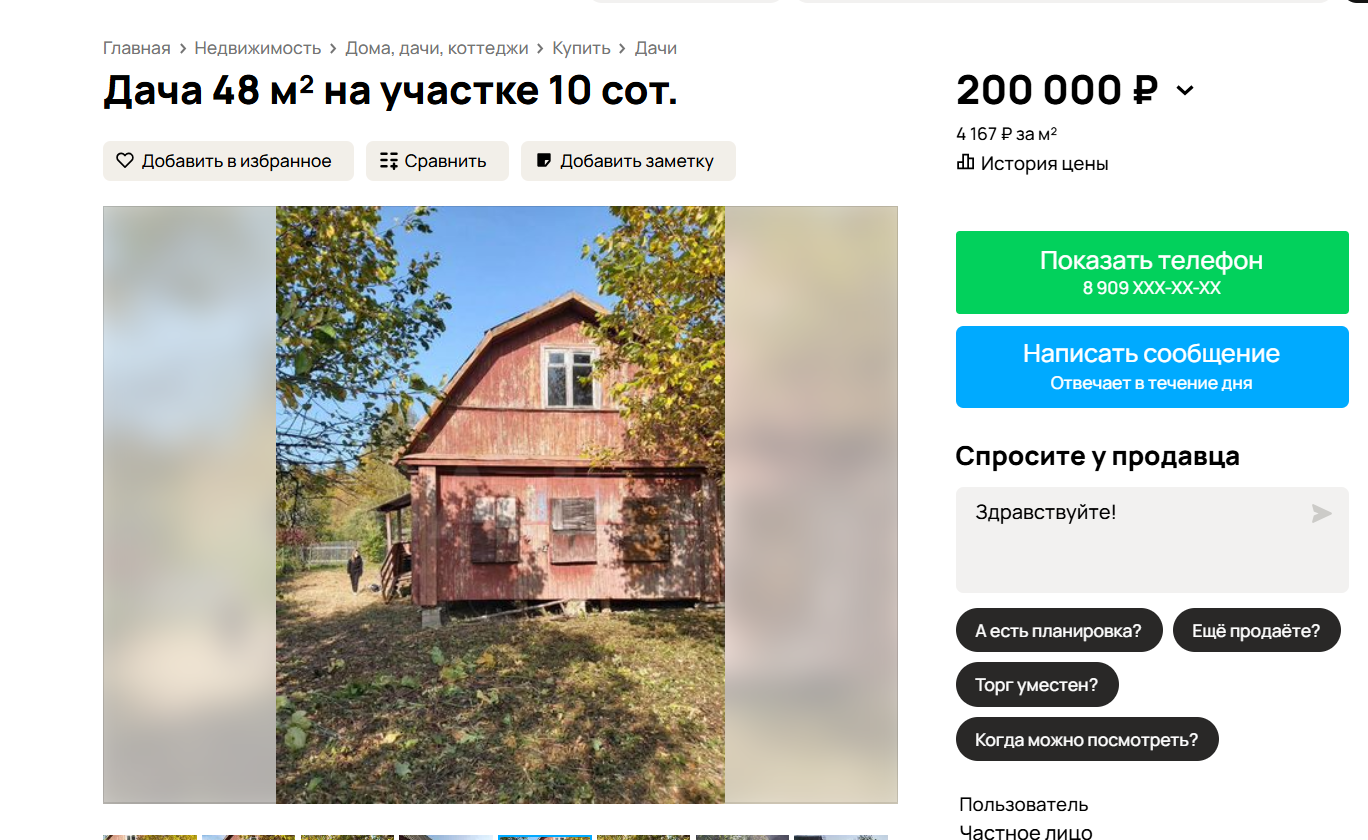Click the price history chart icon
1368x840 pixels.
[x=965, y=162]
